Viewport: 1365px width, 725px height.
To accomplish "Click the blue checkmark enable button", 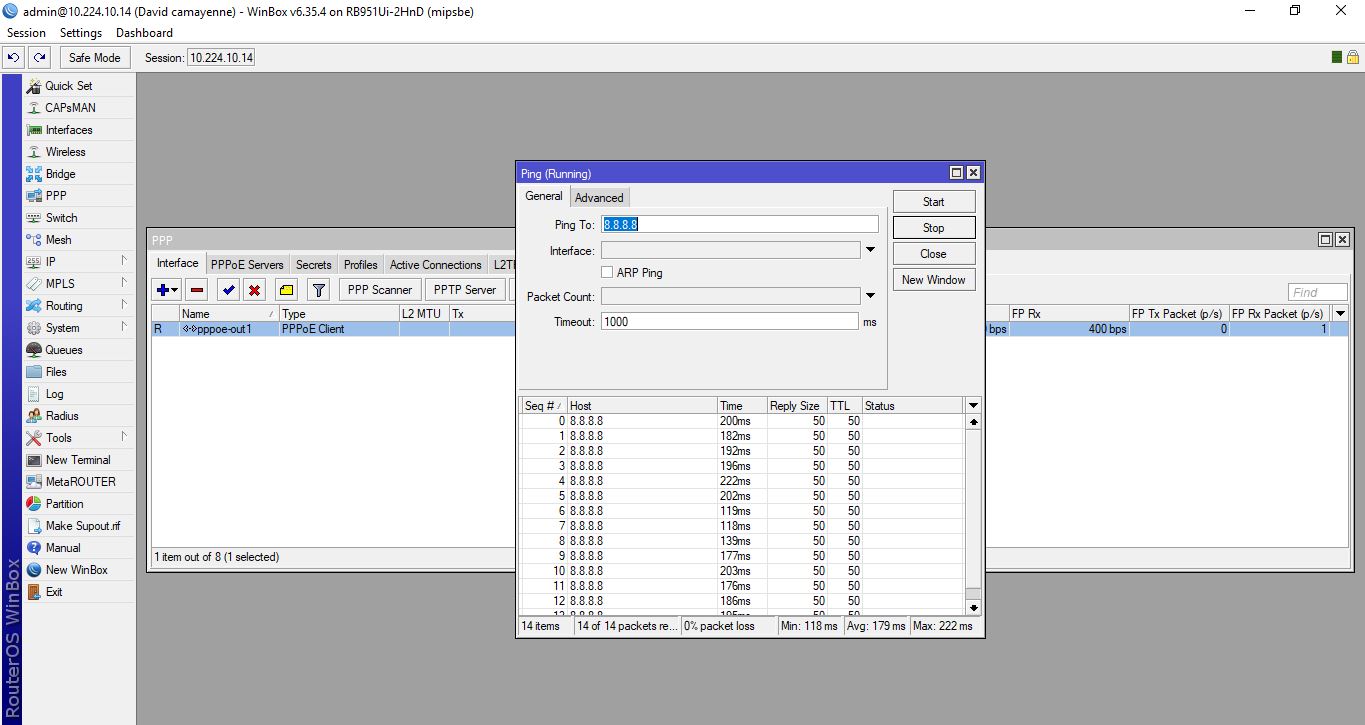I will coord(228,290).
